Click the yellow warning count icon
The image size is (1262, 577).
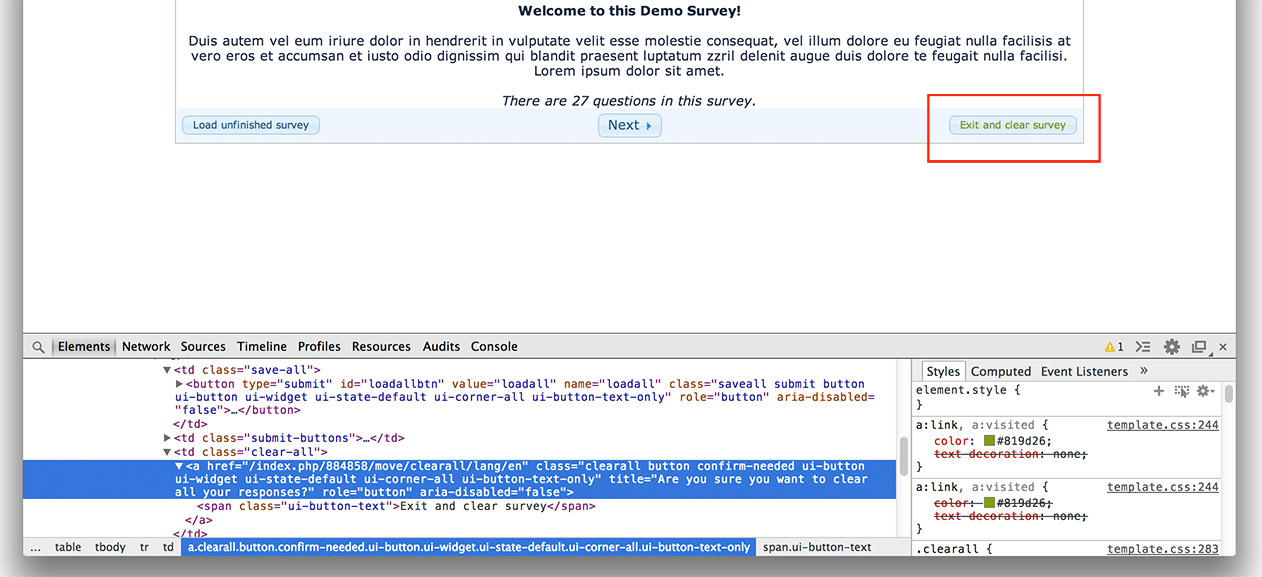(1113, 347)
